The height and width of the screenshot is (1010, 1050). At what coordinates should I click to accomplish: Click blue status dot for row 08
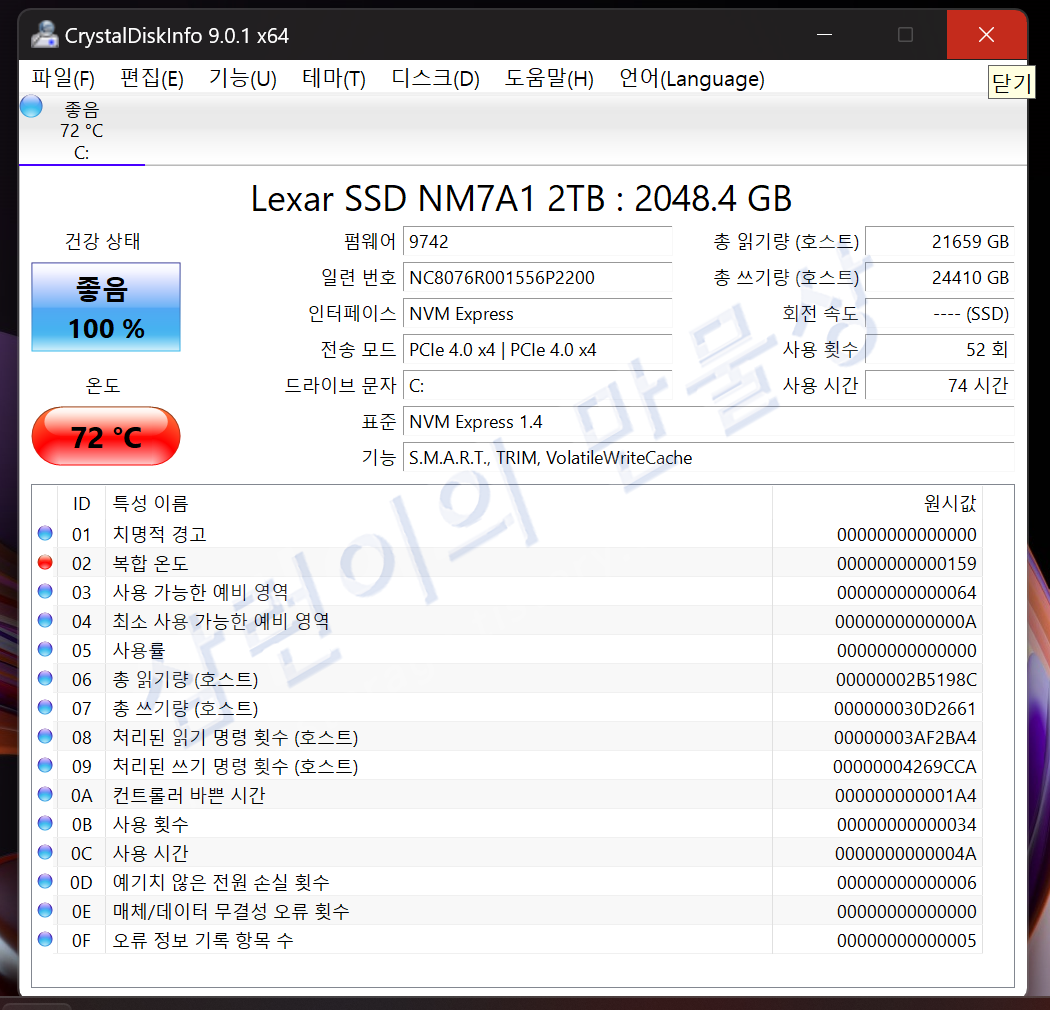pyautogui.click(x=45, y=736)
